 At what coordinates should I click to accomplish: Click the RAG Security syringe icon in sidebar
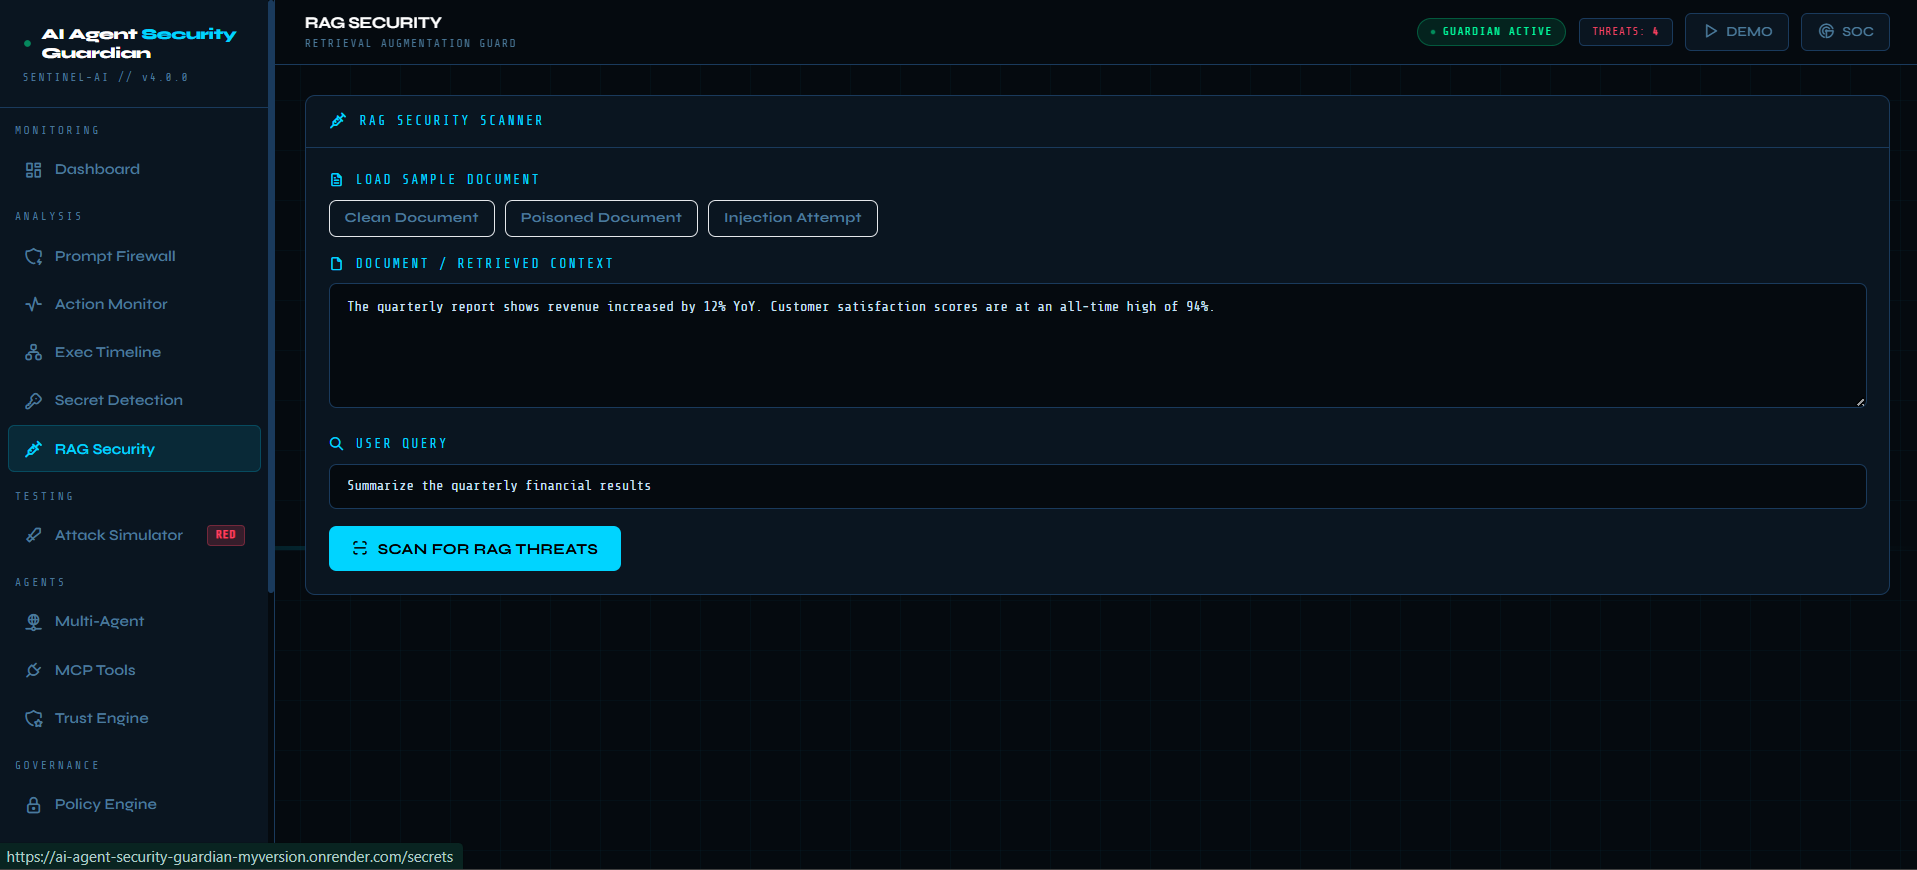pos(33,449)
